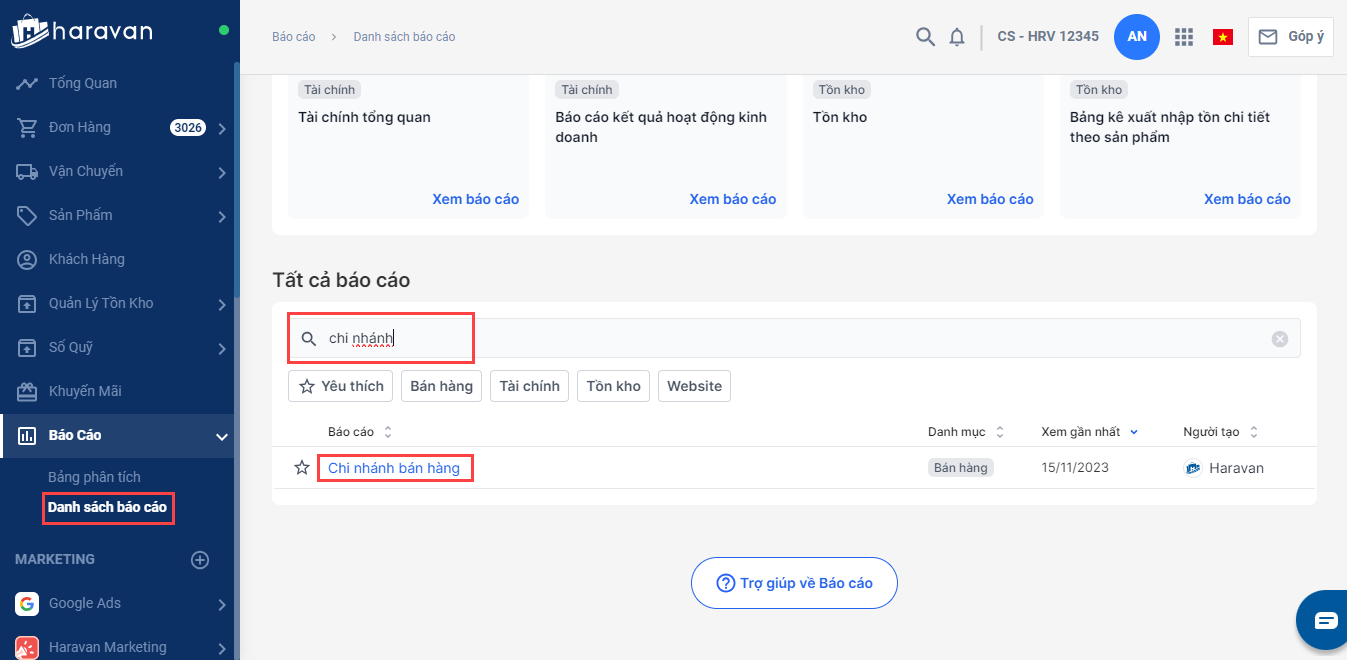Image resolution: width=1347 pixels, height=660 pixels.
Task: Click the plus icon beside MARKETING
Action: [200, 560]
